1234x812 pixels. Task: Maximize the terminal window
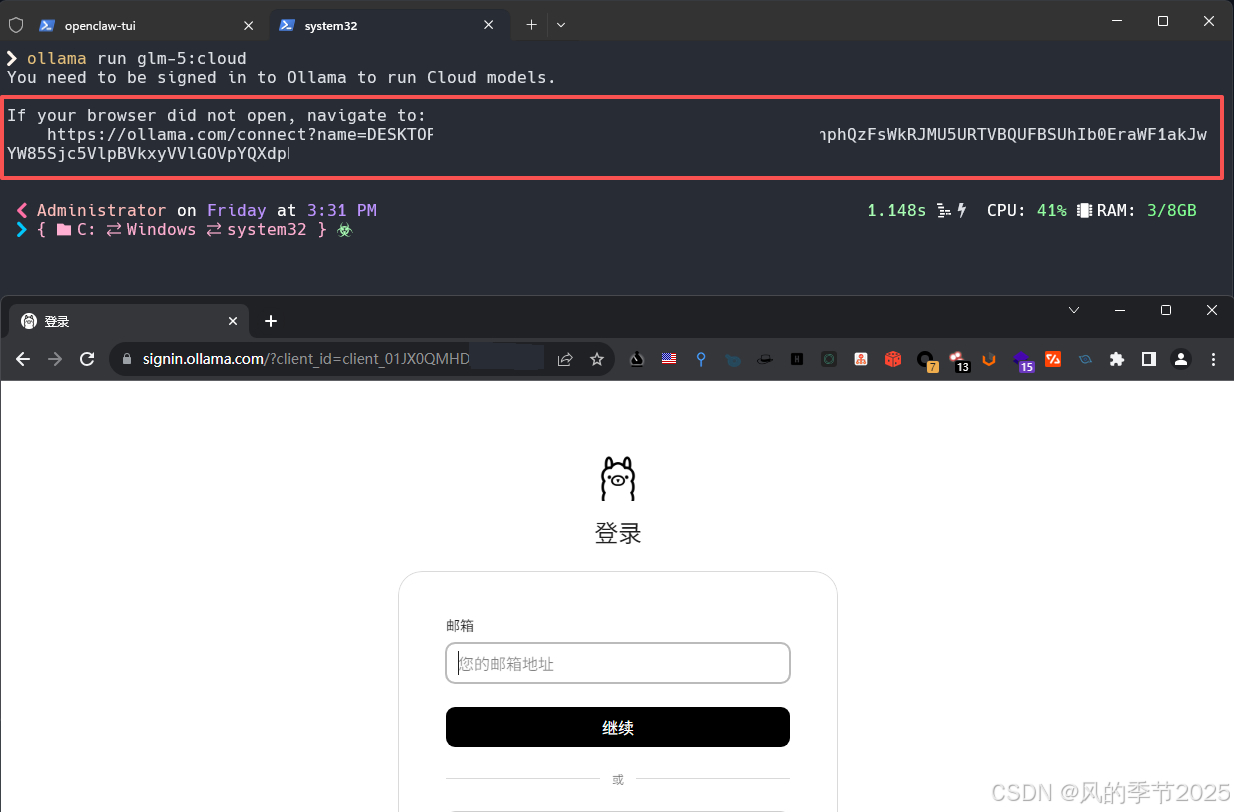1163,21
